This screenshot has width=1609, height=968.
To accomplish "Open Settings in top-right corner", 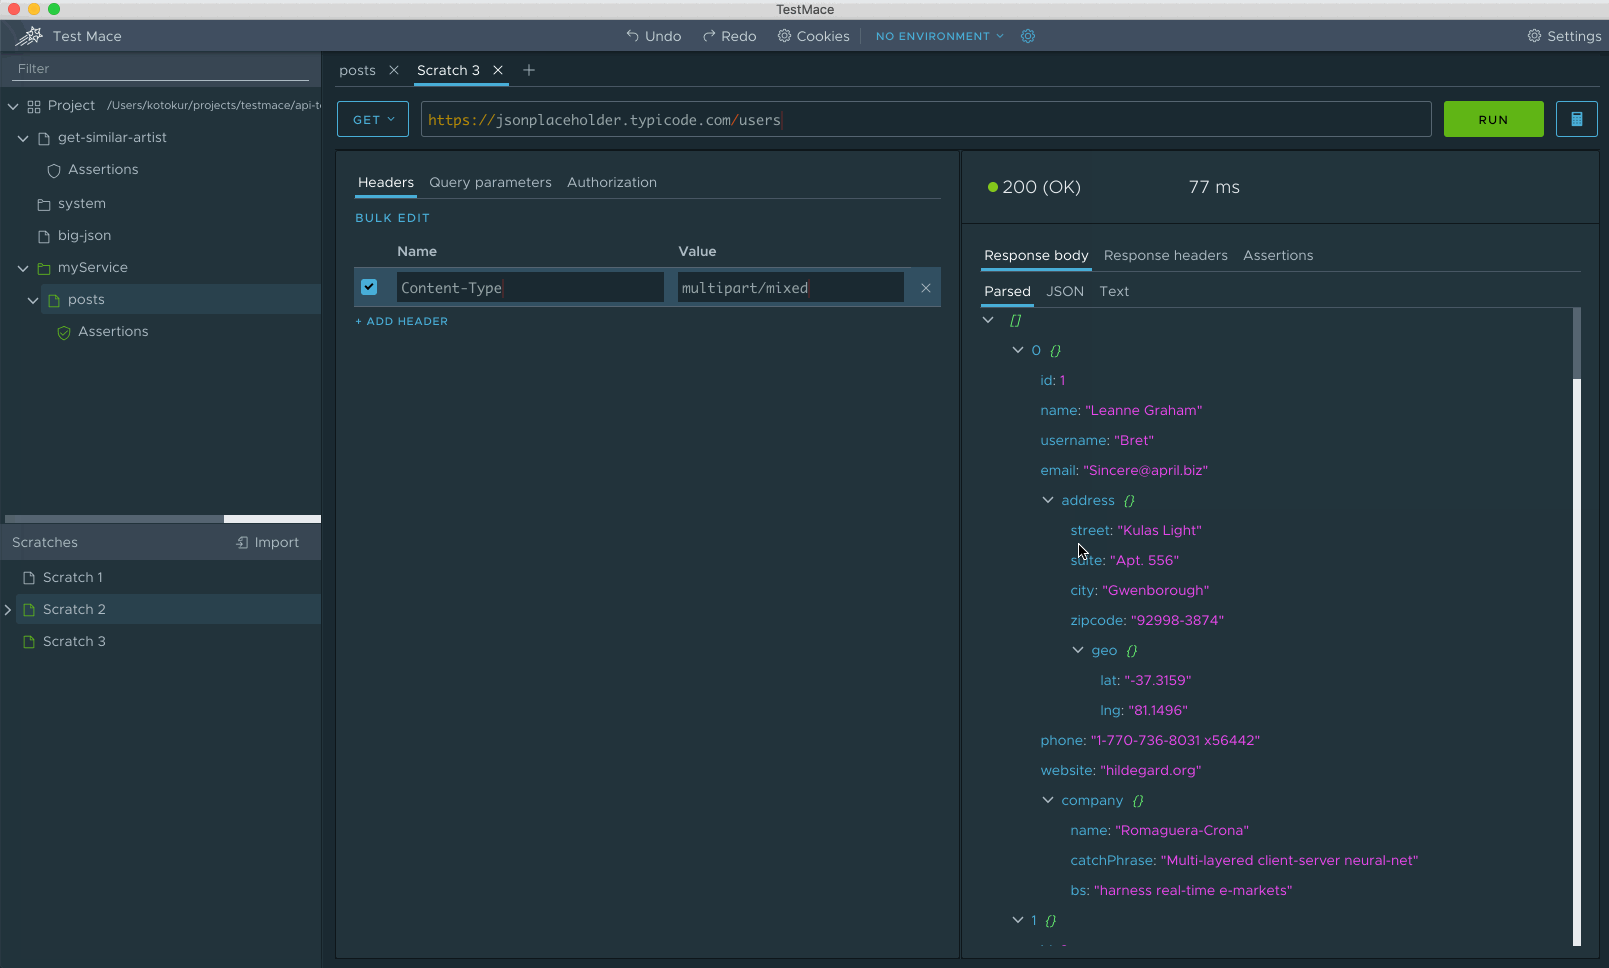I will coord(1564,36).
